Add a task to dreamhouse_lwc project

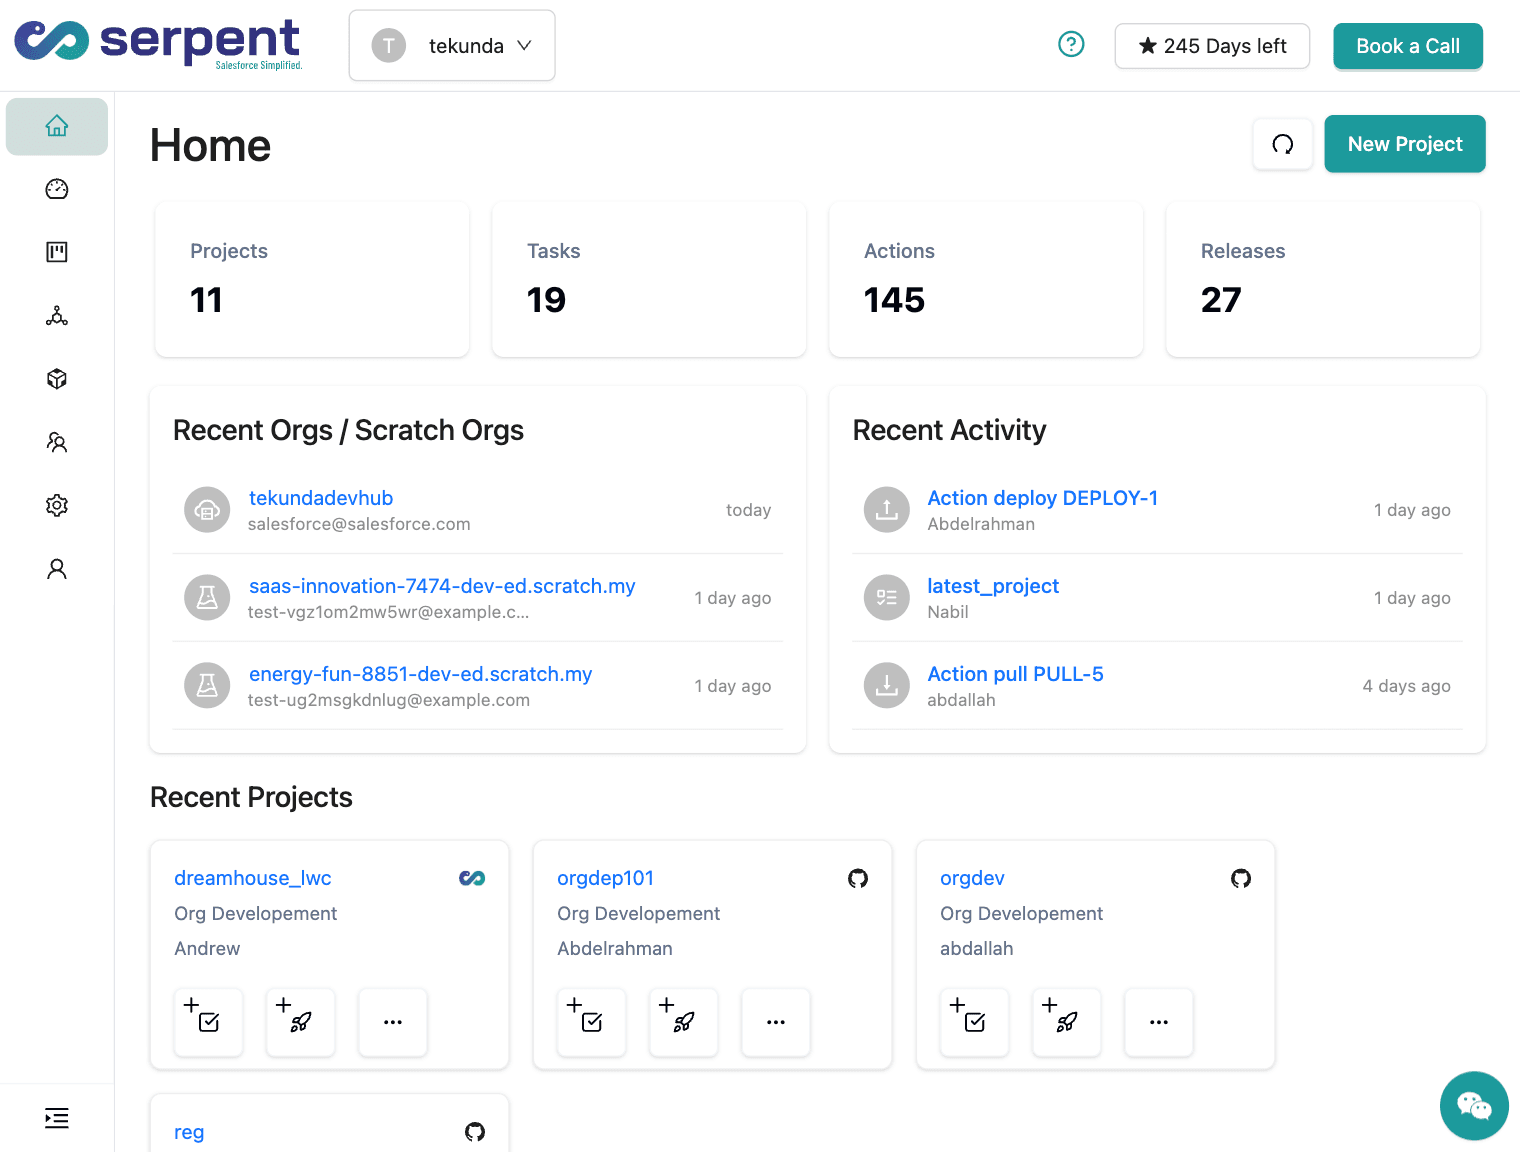click(x=208, y=1022)
